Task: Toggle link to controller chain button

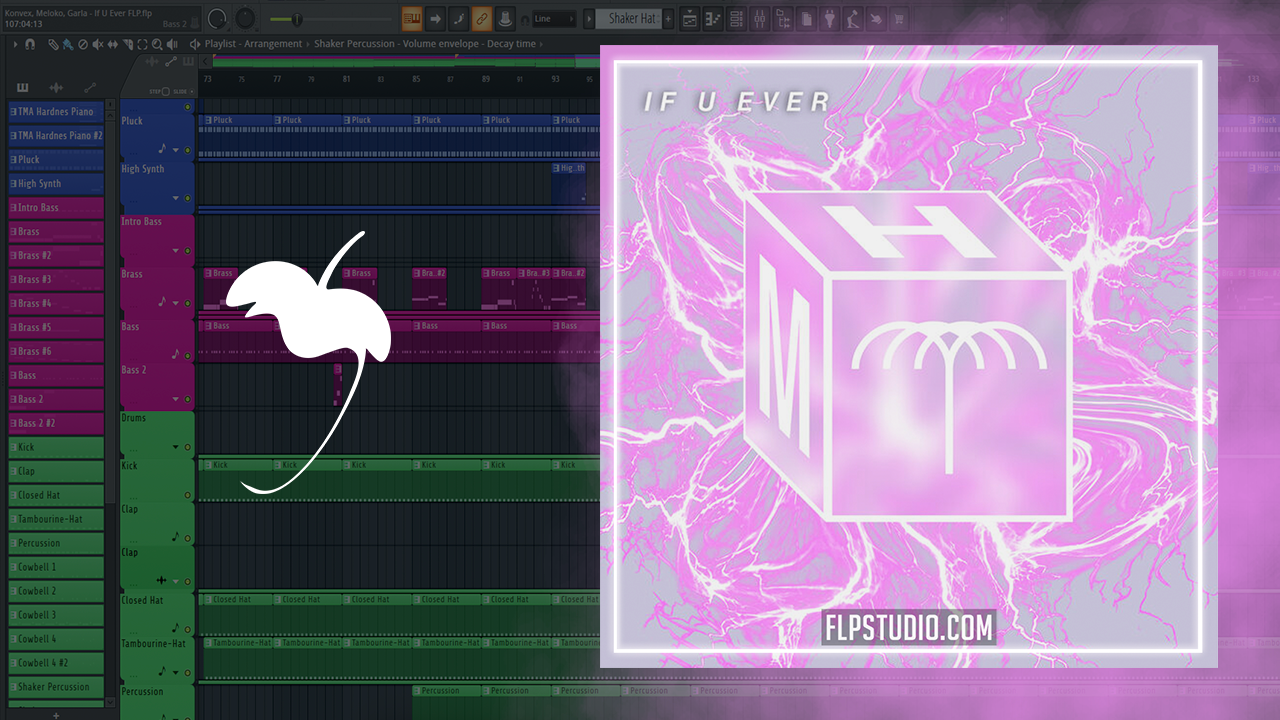Action: (x=481, y=18)
